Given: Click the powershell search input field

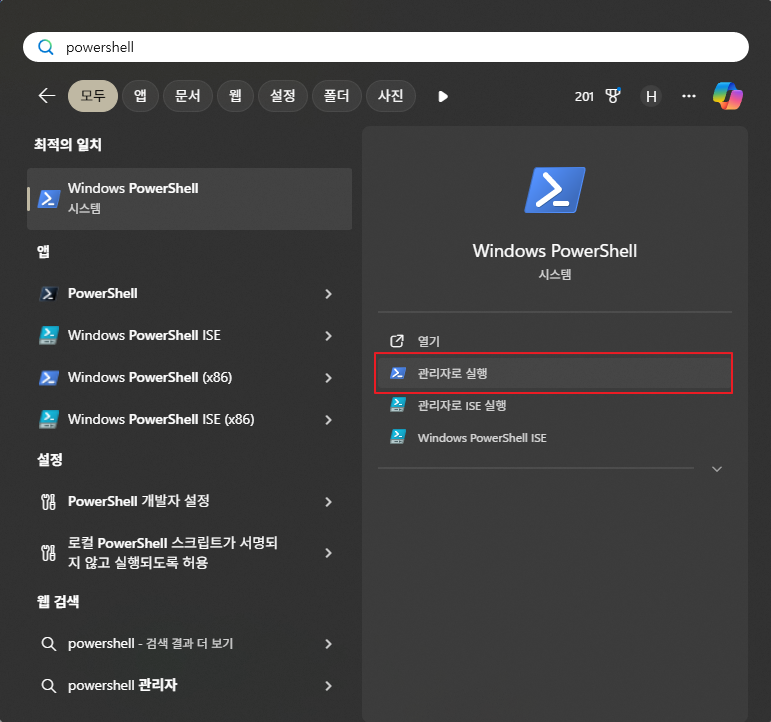Looking at the screenshot, I should pyautogui.click(x=386, y=47).
